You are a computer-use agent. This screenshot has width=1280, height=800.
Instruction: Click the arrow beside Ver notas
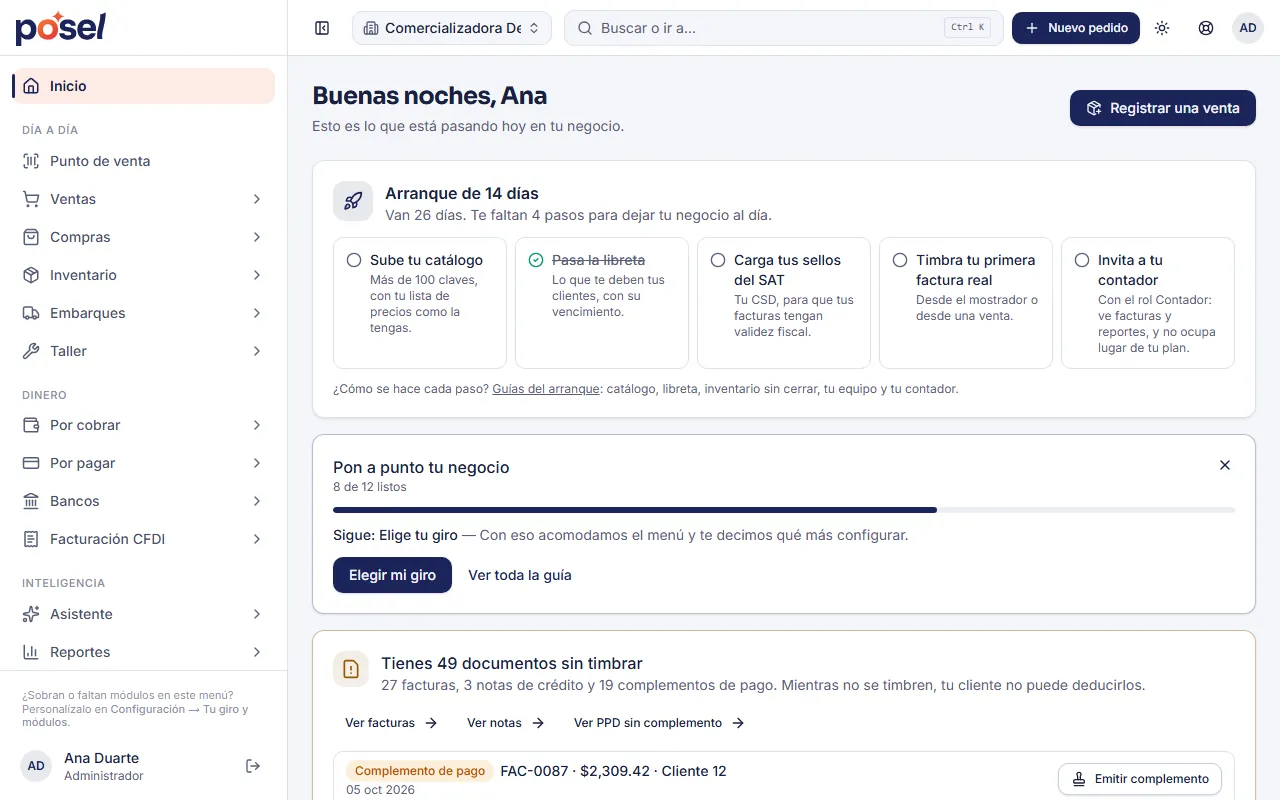click(x=538, y=723)
